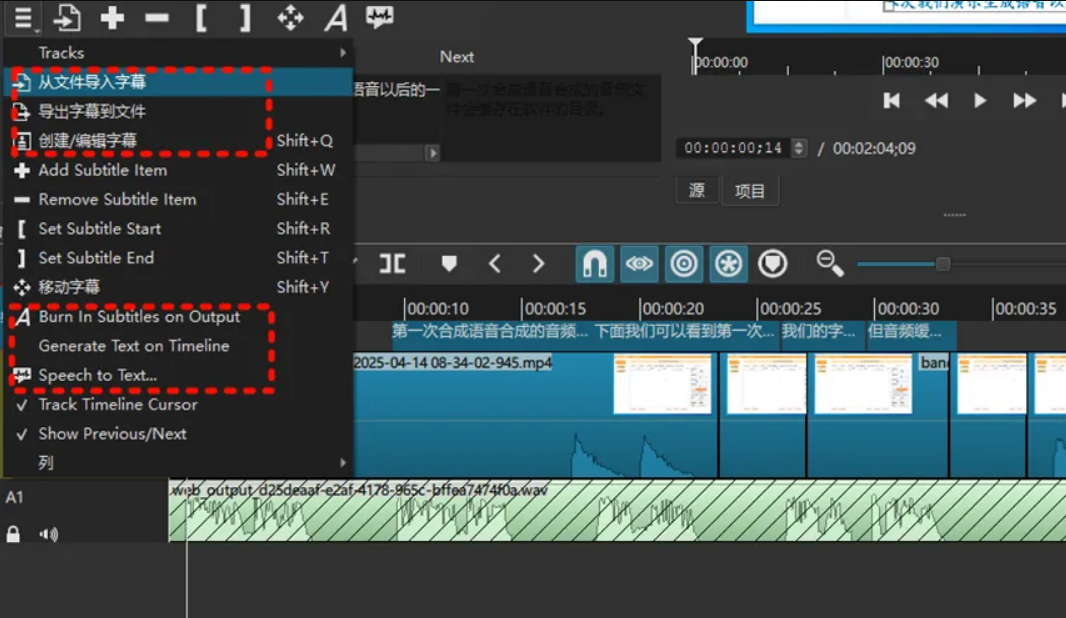The image size is (1066, 618).
Task: Click the timeline zoom slider handle
Action: pos(942,264)
